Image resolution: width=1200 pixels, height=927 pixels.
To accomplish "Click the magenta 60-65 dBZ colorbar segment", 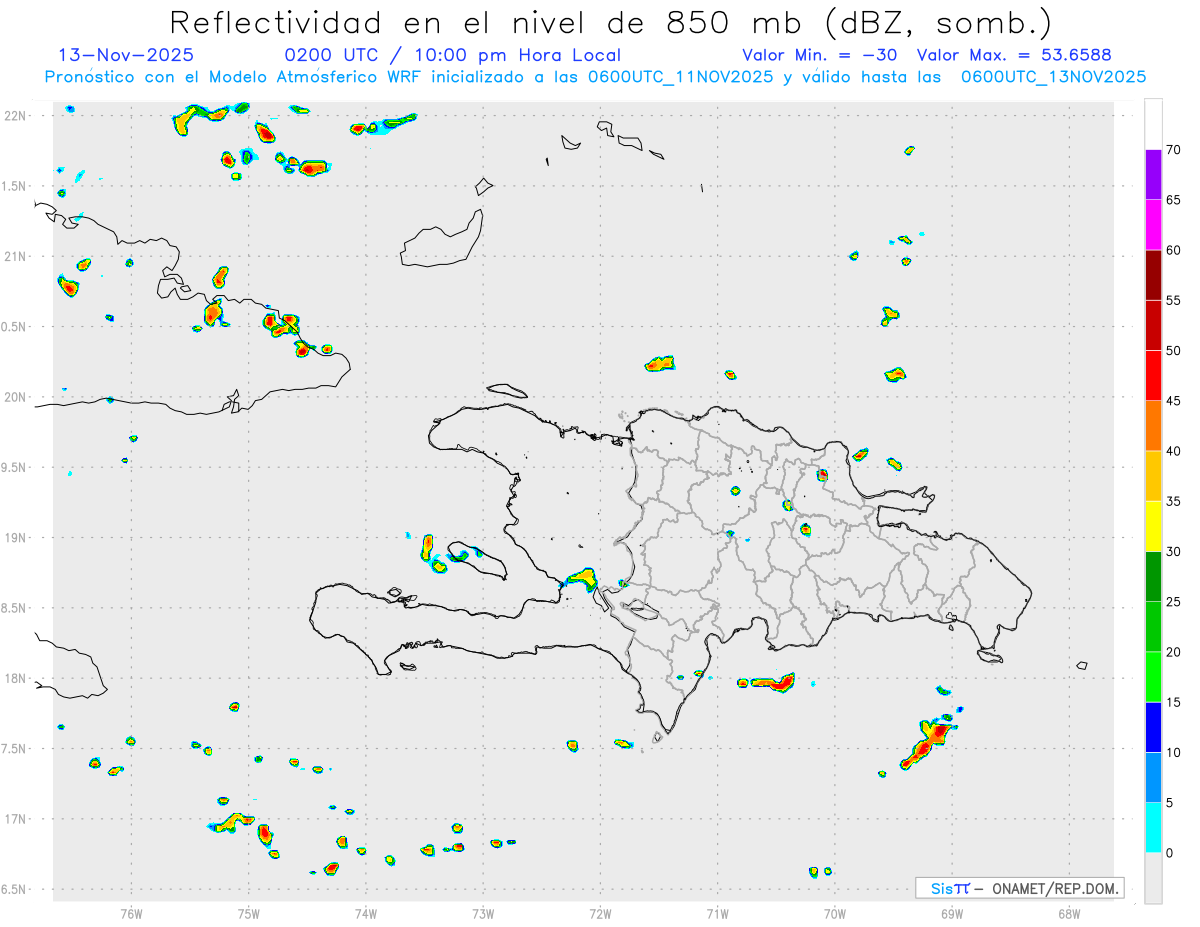I will click(x=1153, y=225).
